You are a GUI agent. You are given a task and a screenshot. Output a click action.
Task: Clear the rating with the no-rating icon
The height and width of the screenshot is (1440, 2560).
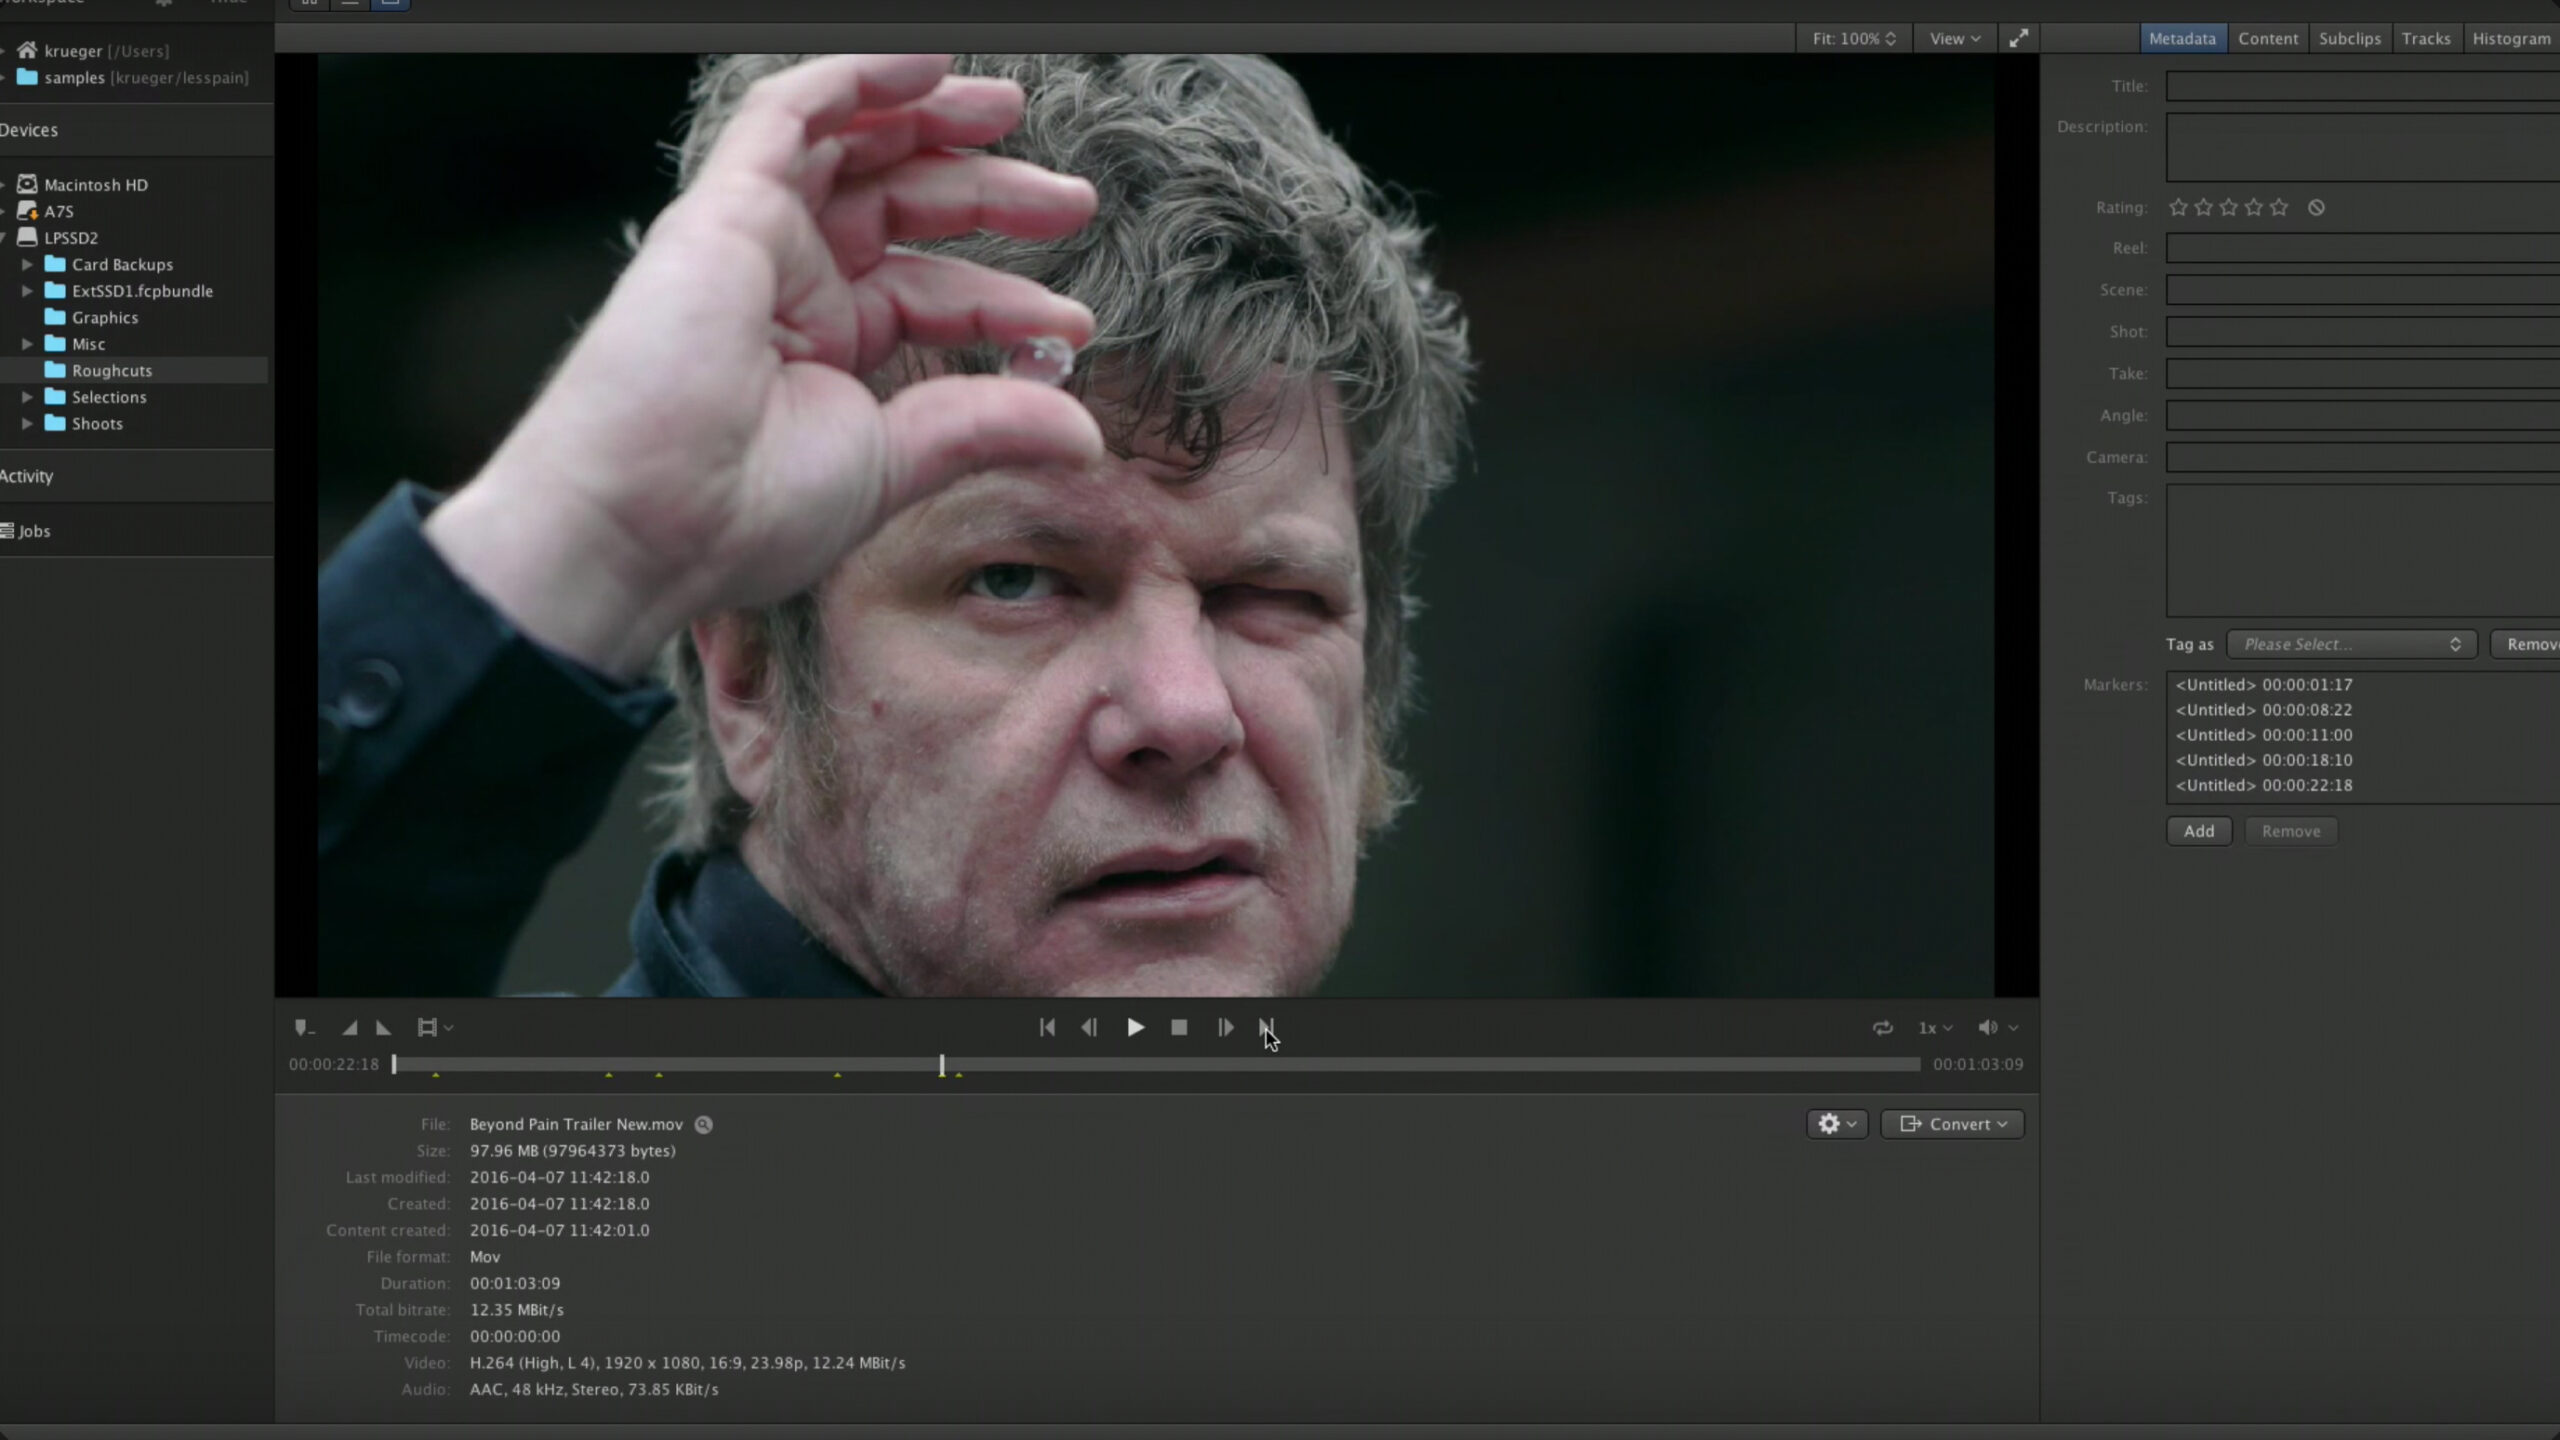(2316, 207)
